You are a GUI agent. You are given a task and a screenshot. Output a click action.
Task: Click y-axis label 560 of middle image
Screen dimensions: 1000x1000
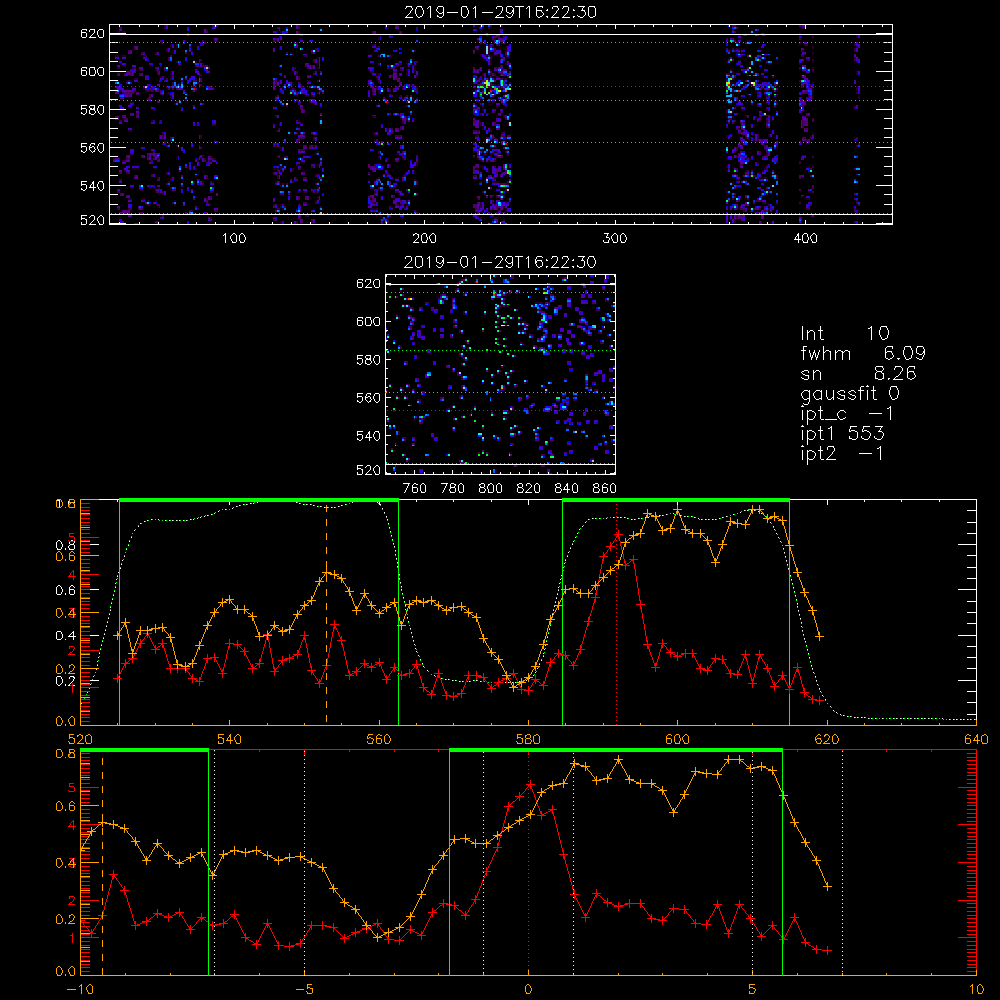click(369, 397)
